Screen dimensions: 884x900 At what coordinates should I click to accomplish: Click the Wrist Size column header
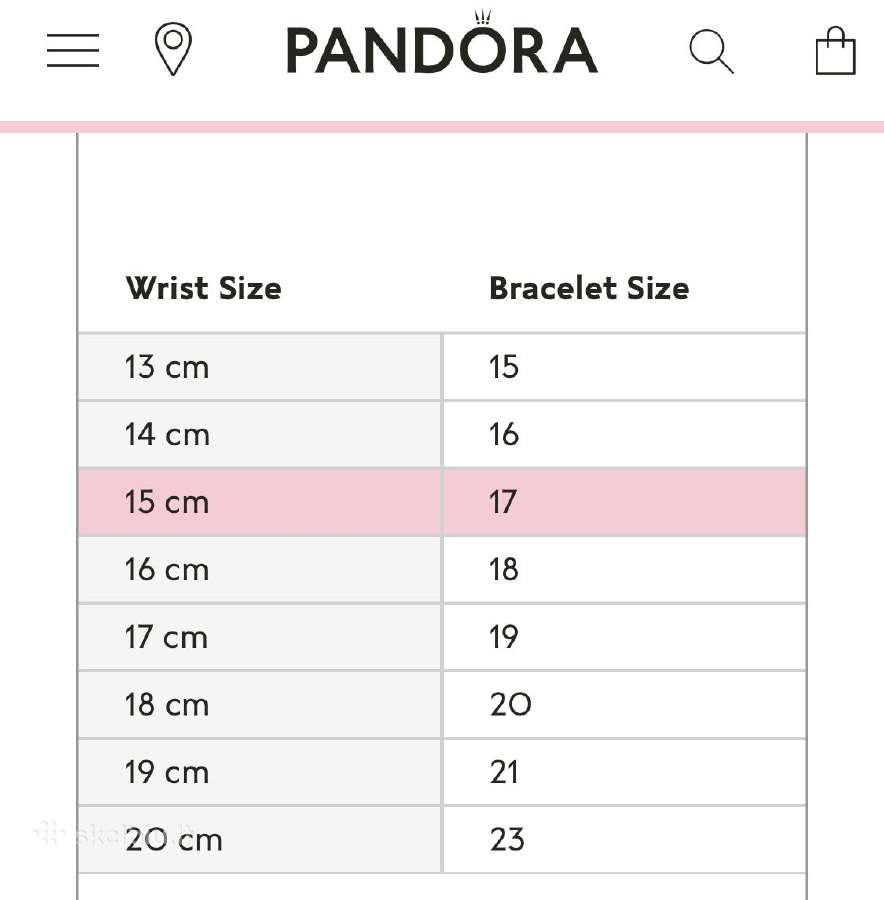(x=204, y=288)
